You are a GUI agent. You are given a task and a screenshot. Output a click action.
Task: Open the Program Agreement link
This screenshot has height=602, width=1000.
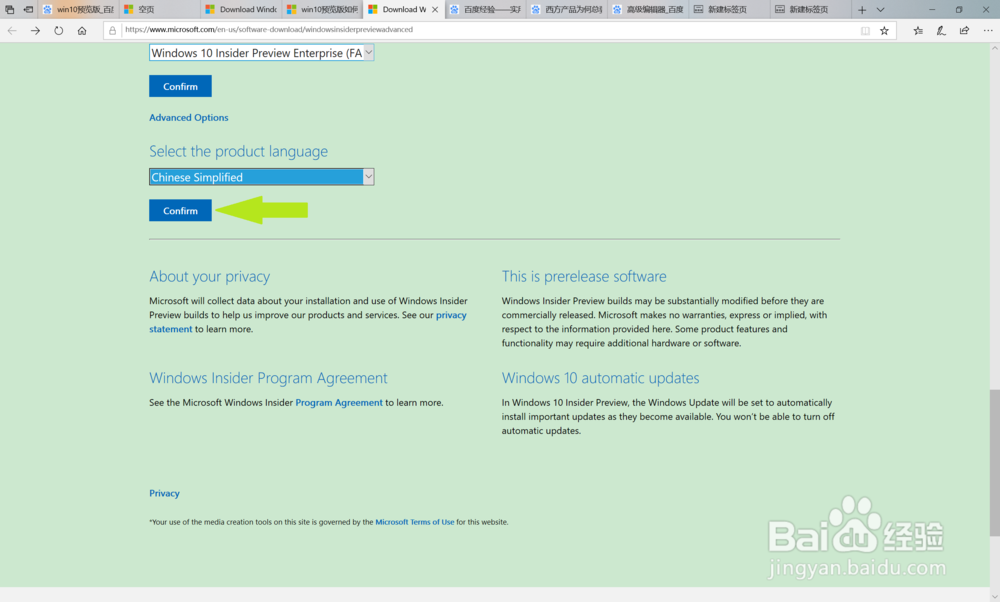[x=339, y=403]
